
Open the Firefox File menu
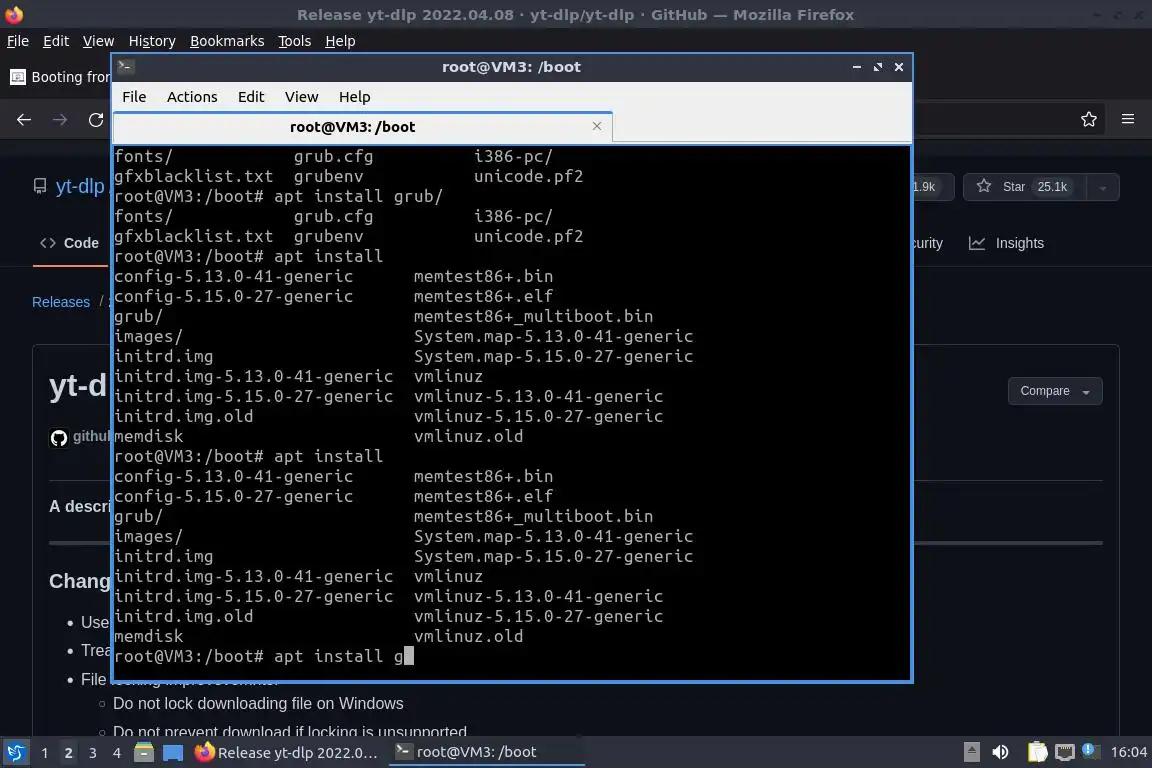coord(18,41)
